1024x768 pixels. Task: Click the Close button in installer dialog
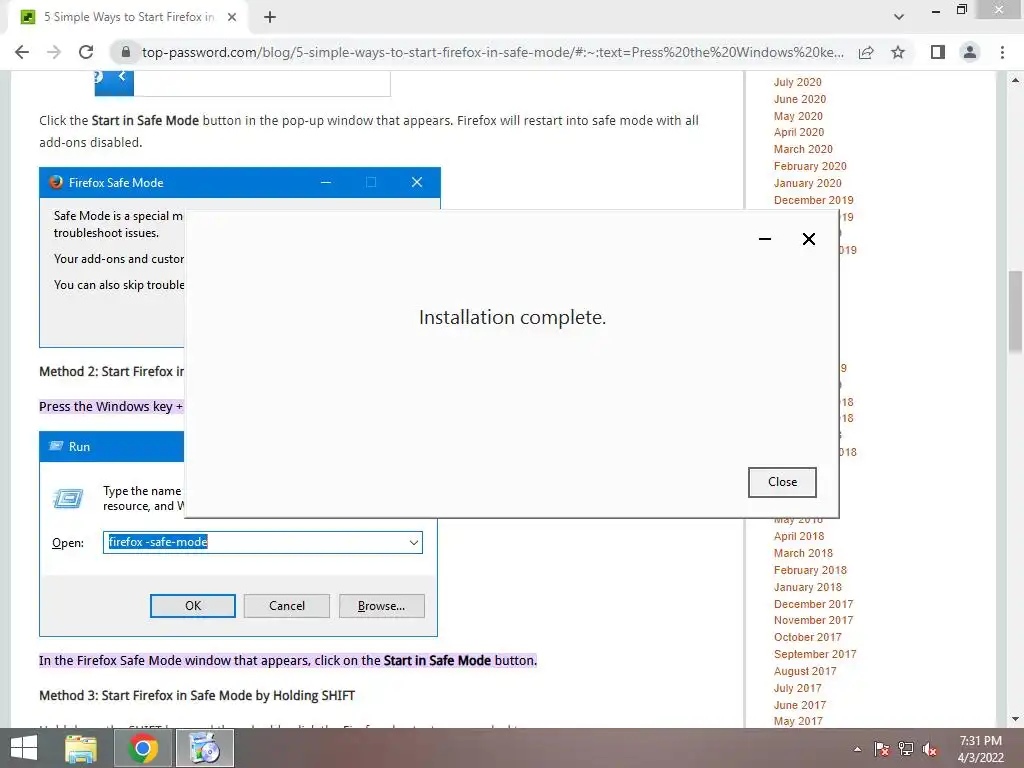(782, 482)
